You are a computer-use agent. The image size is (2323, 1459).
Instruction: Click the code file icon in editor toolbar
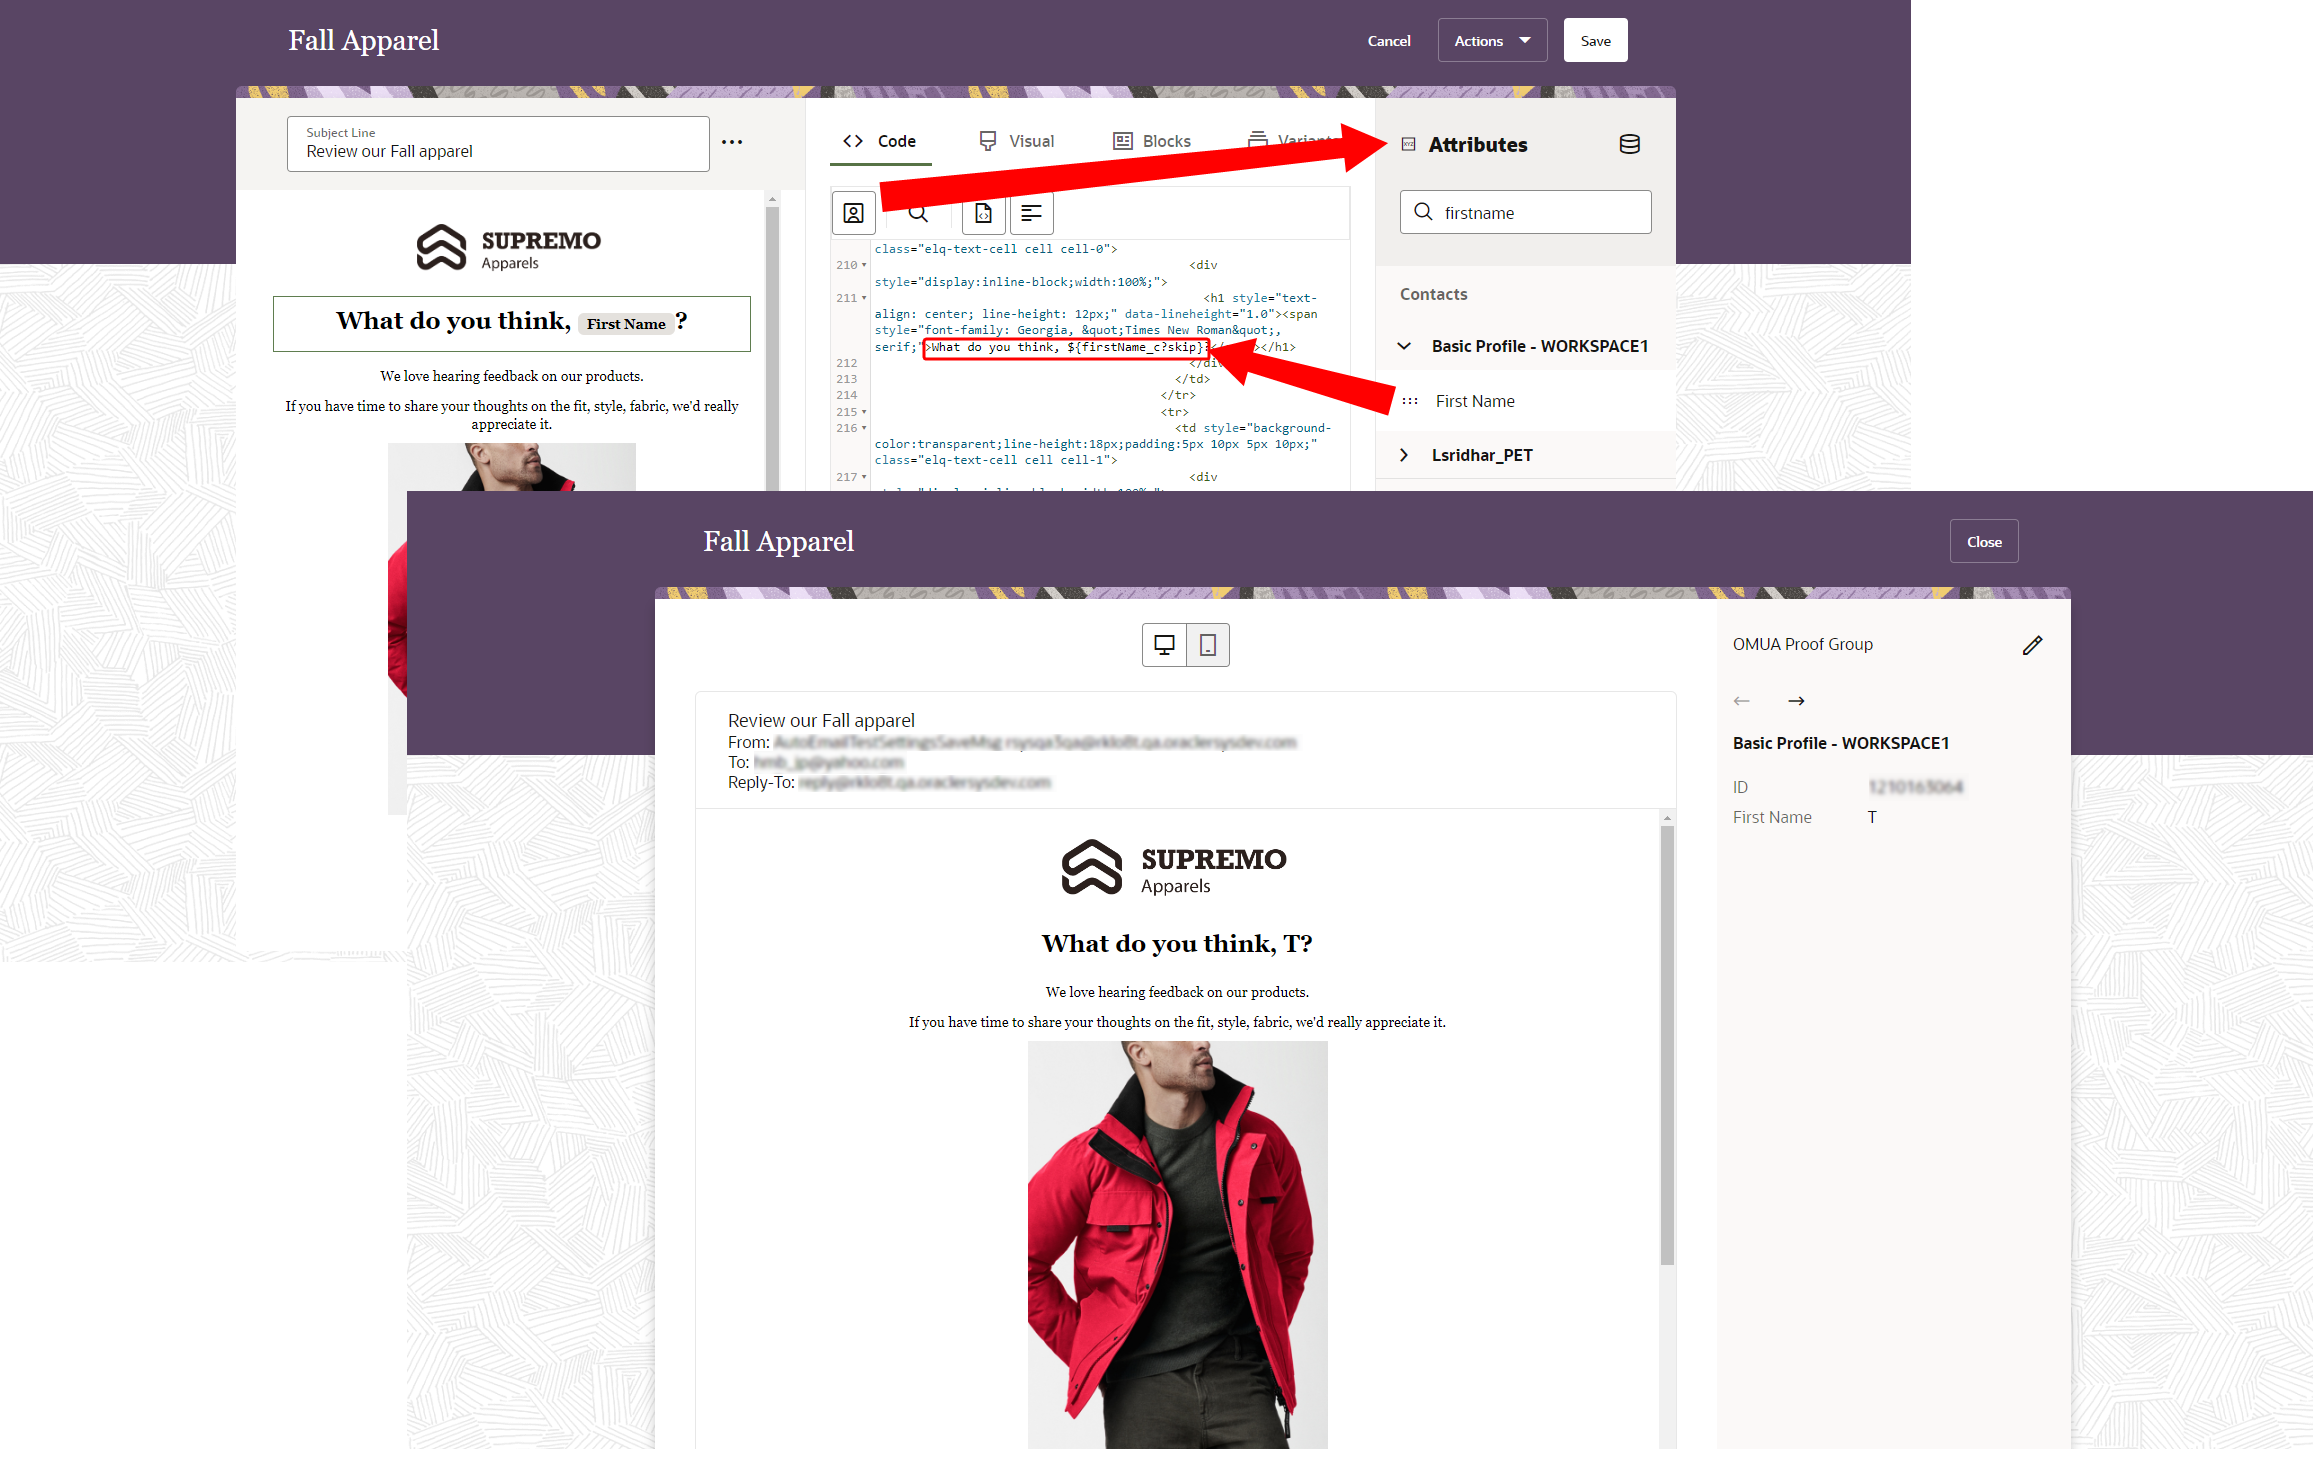point(983,213)
